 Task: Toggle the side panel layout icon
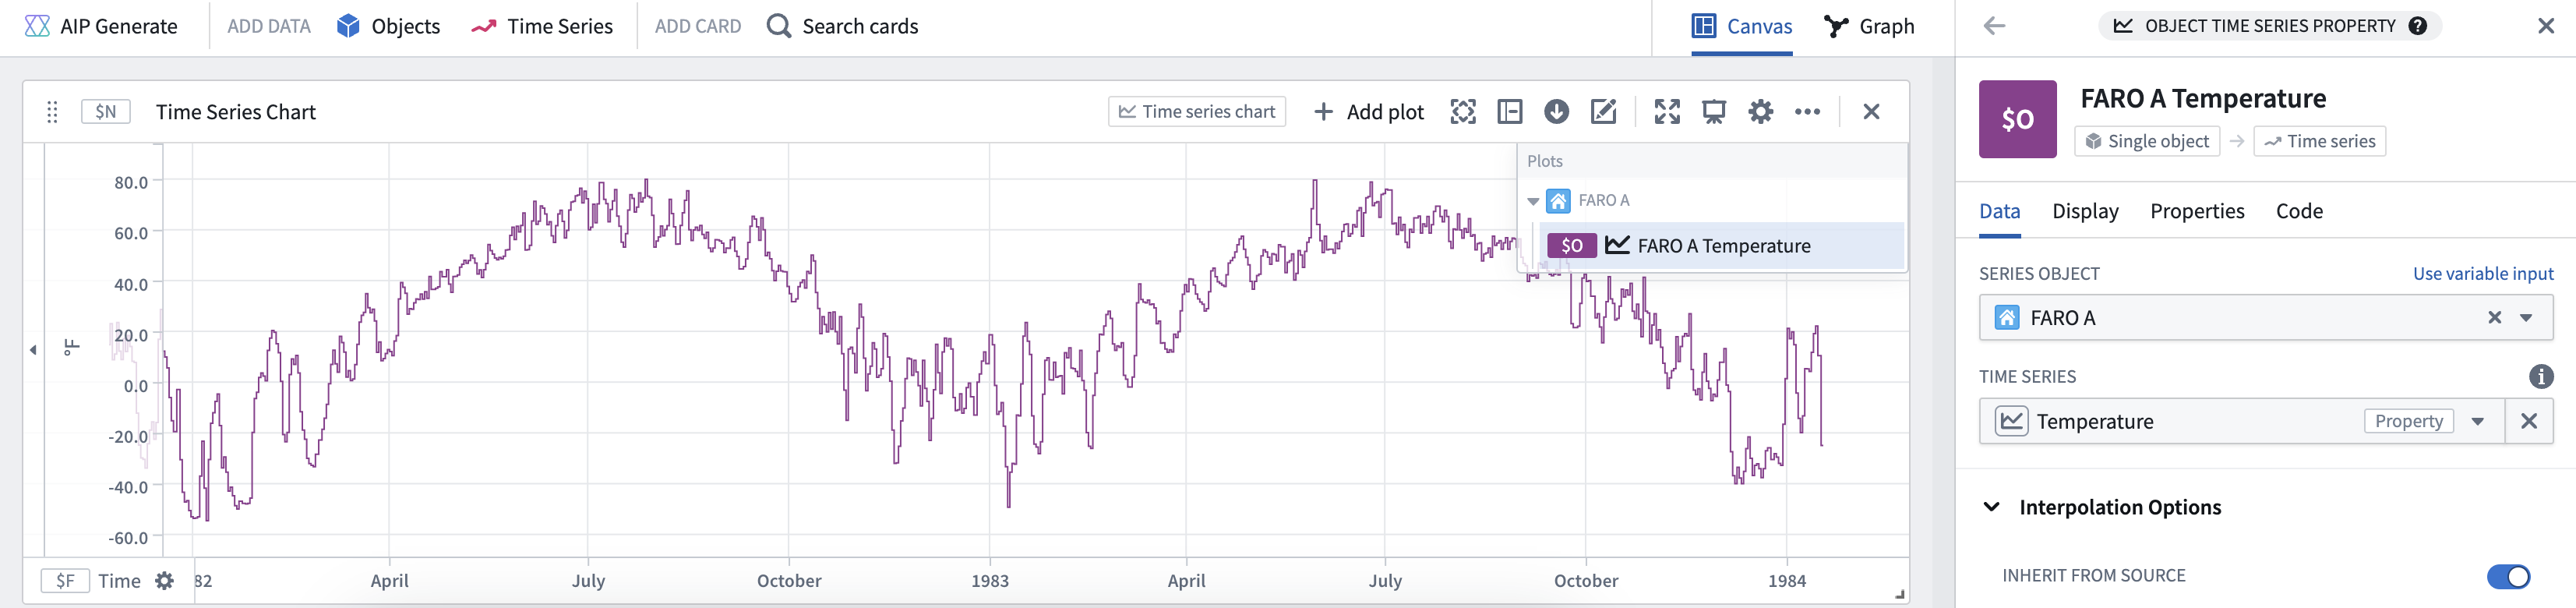pos(1510,112)
